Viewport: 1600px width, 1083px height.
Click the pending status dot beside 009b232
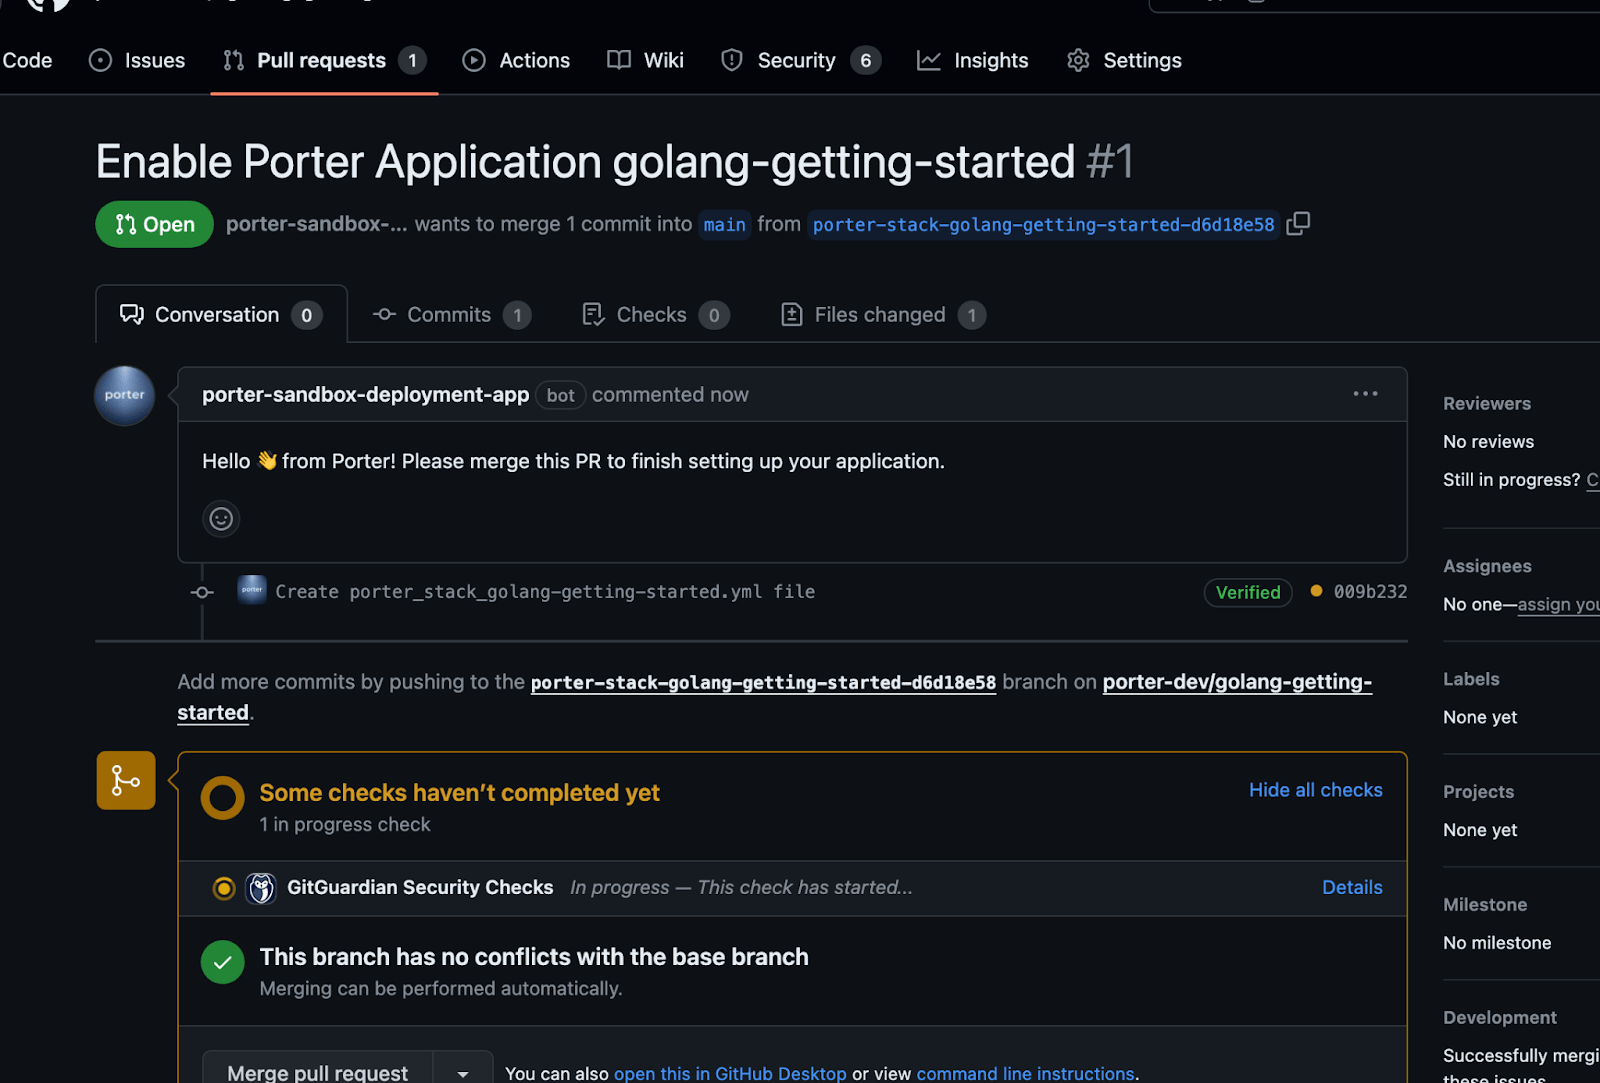[1316, 591]
